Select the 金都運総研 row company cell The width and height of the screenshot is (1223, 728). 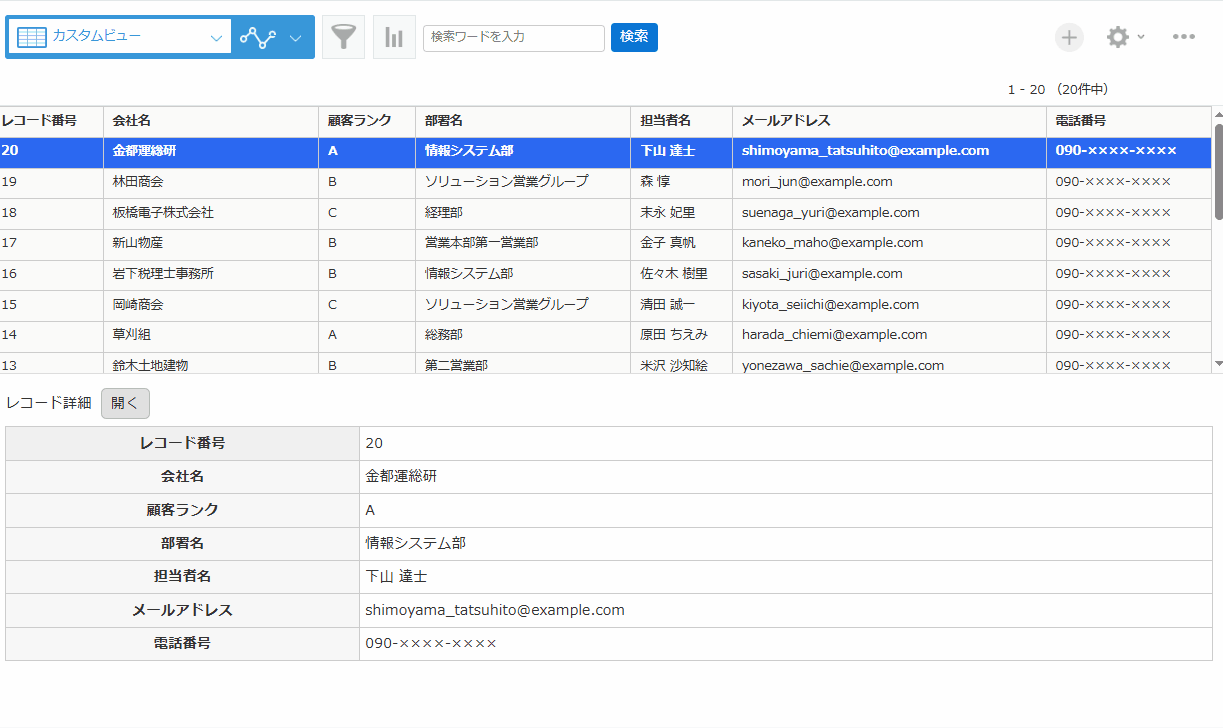(x=211, y=152)
